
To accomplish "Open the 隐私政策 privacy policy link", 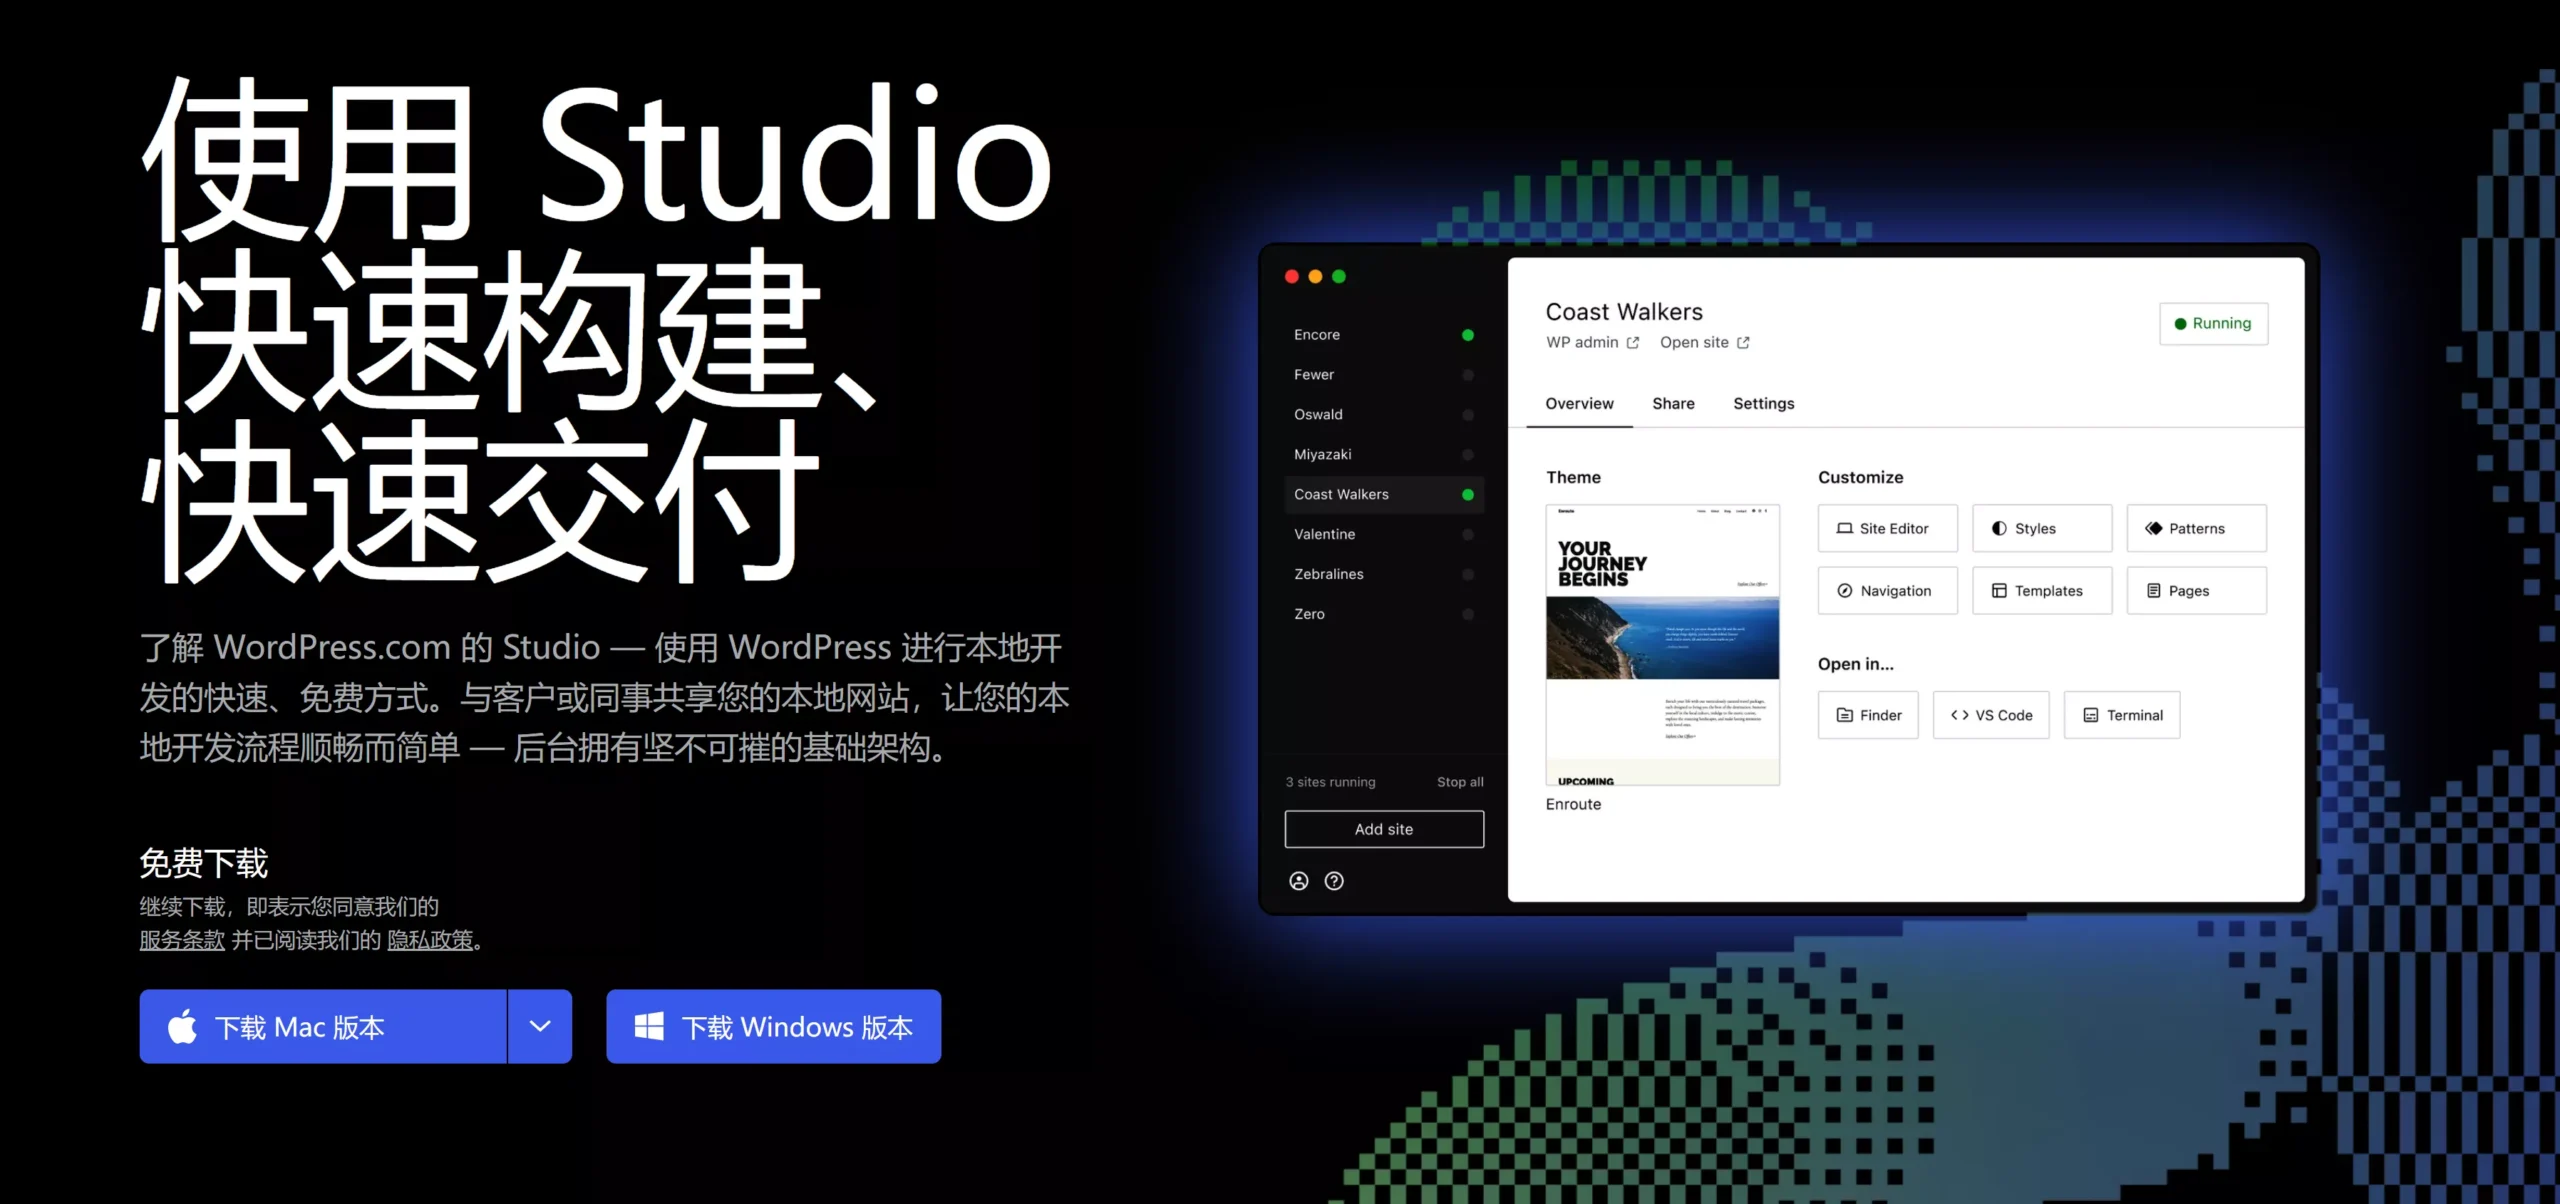I will [x=430, y=940].
